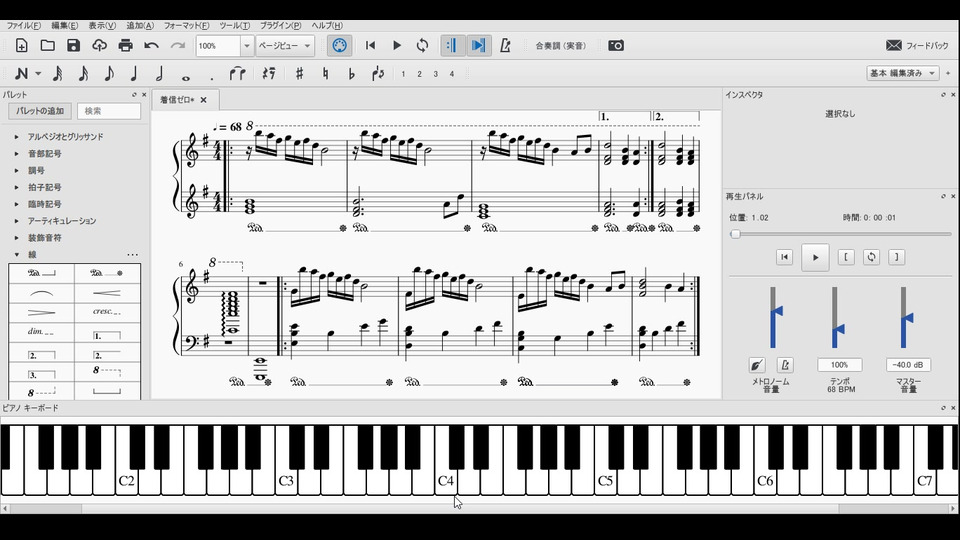This screenshot has height=540, width=960.
Task: Click the image capture camera icon
Action: [x=616, y=46]
